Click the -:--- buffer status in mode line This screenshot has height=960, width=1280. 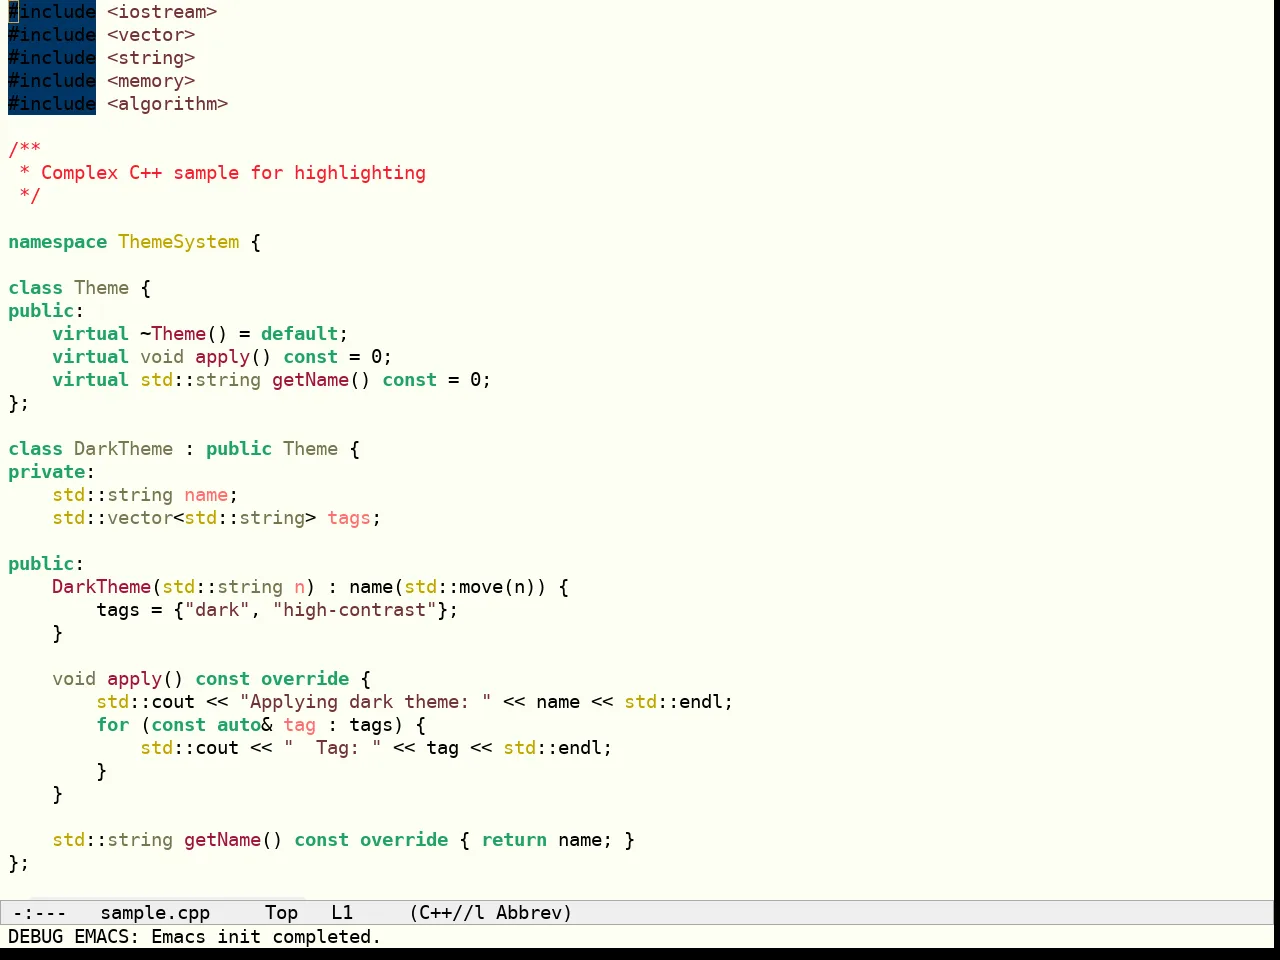click(x=39, y=912)
